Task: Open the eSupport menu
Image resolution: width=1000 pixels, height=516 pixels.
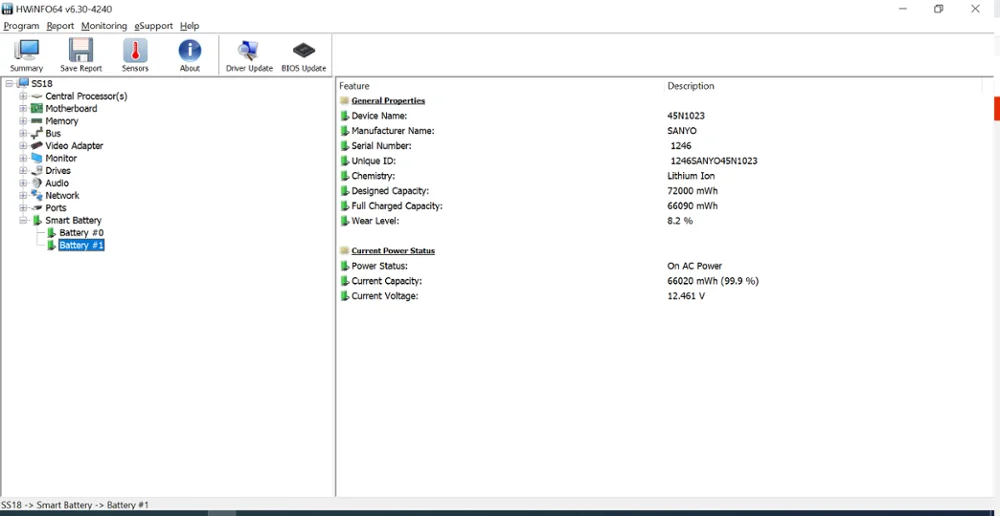Action: tap(153, 26)
